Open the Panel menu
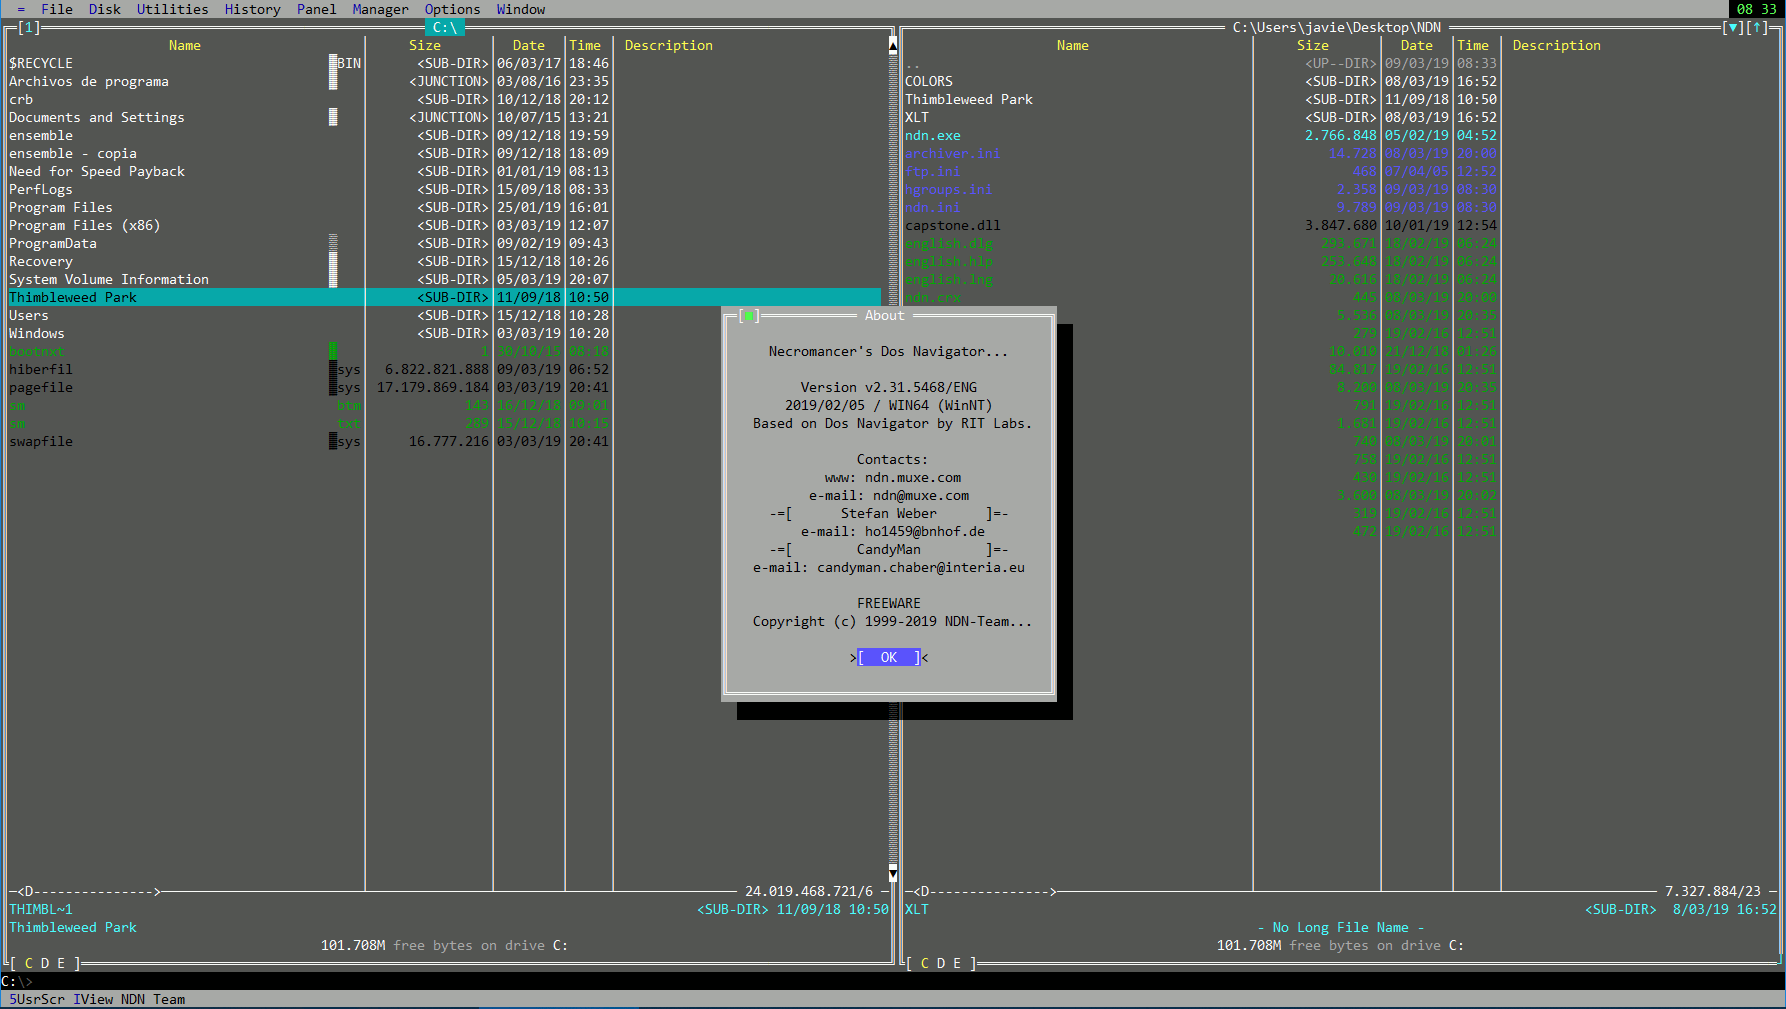Screen dimensions: 1786x1009 pyautogui.click(x=317, y=9)
